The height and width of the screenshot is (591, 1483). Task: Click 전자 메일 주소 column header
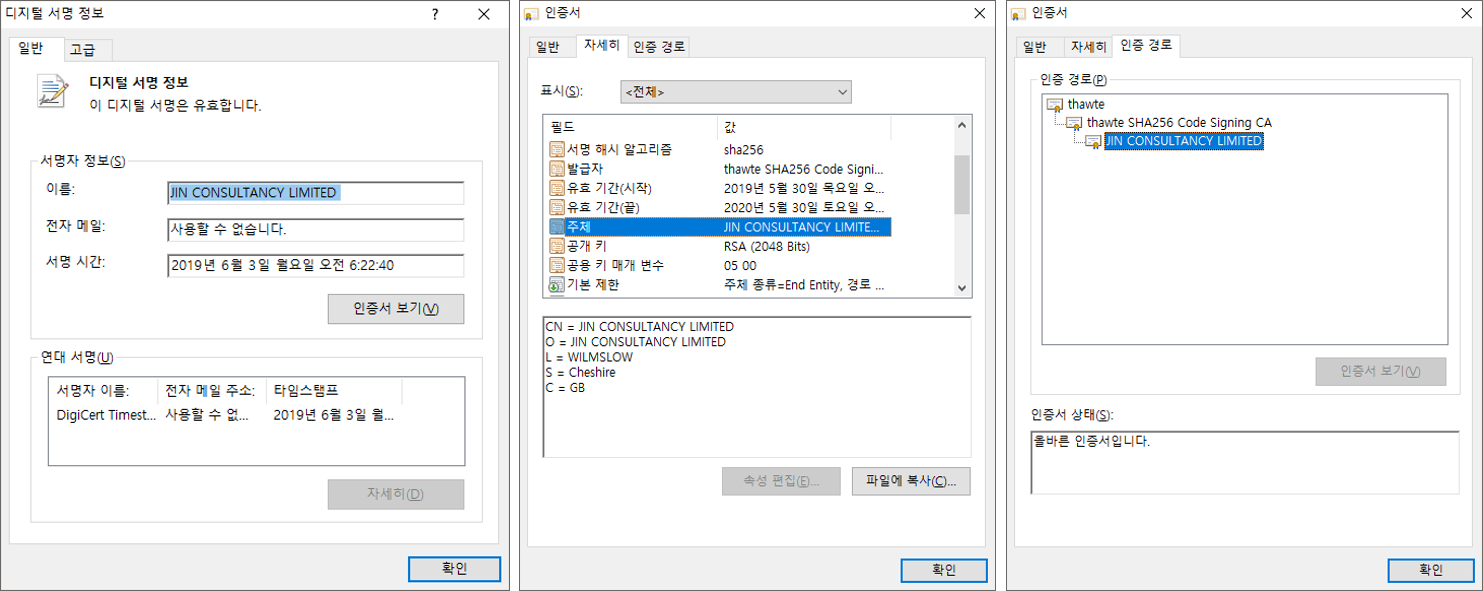(213, 390)
